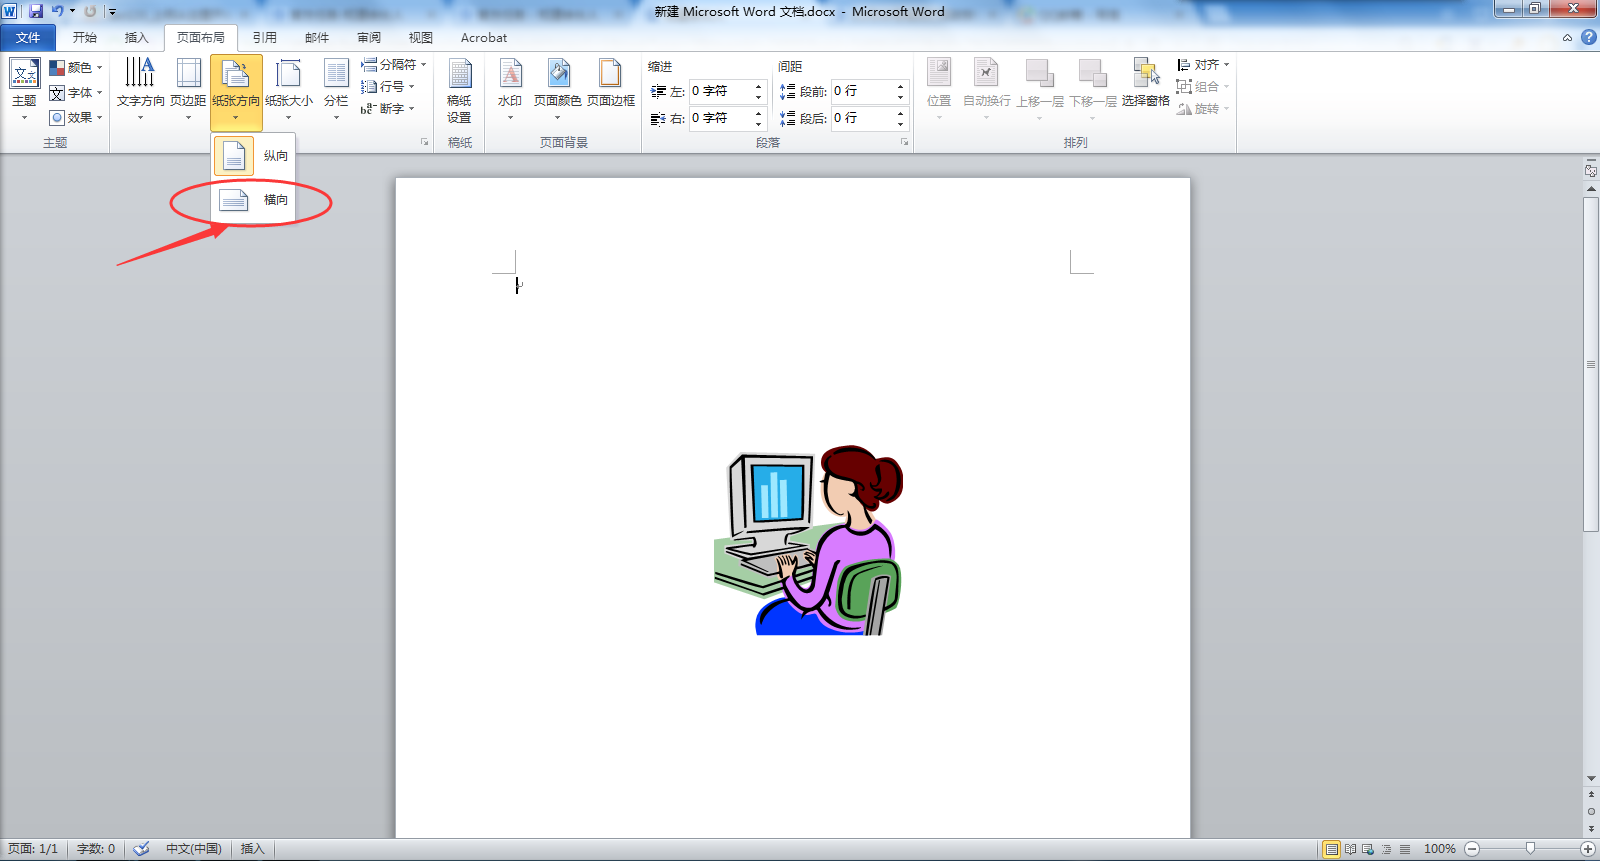
Task: Open the Selection Pane (选择窗格)
Action: [1145, 84]
